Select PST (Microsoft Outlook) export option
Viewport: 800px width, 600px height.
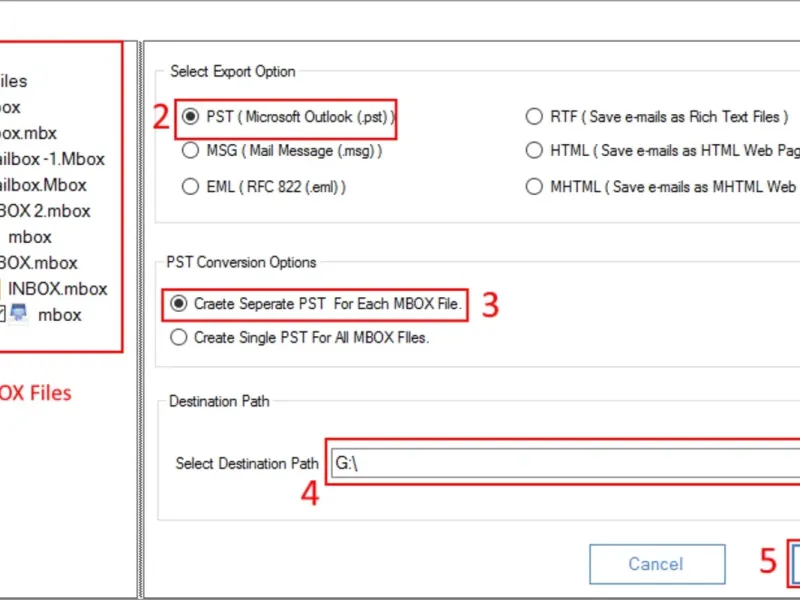point(189,117)
